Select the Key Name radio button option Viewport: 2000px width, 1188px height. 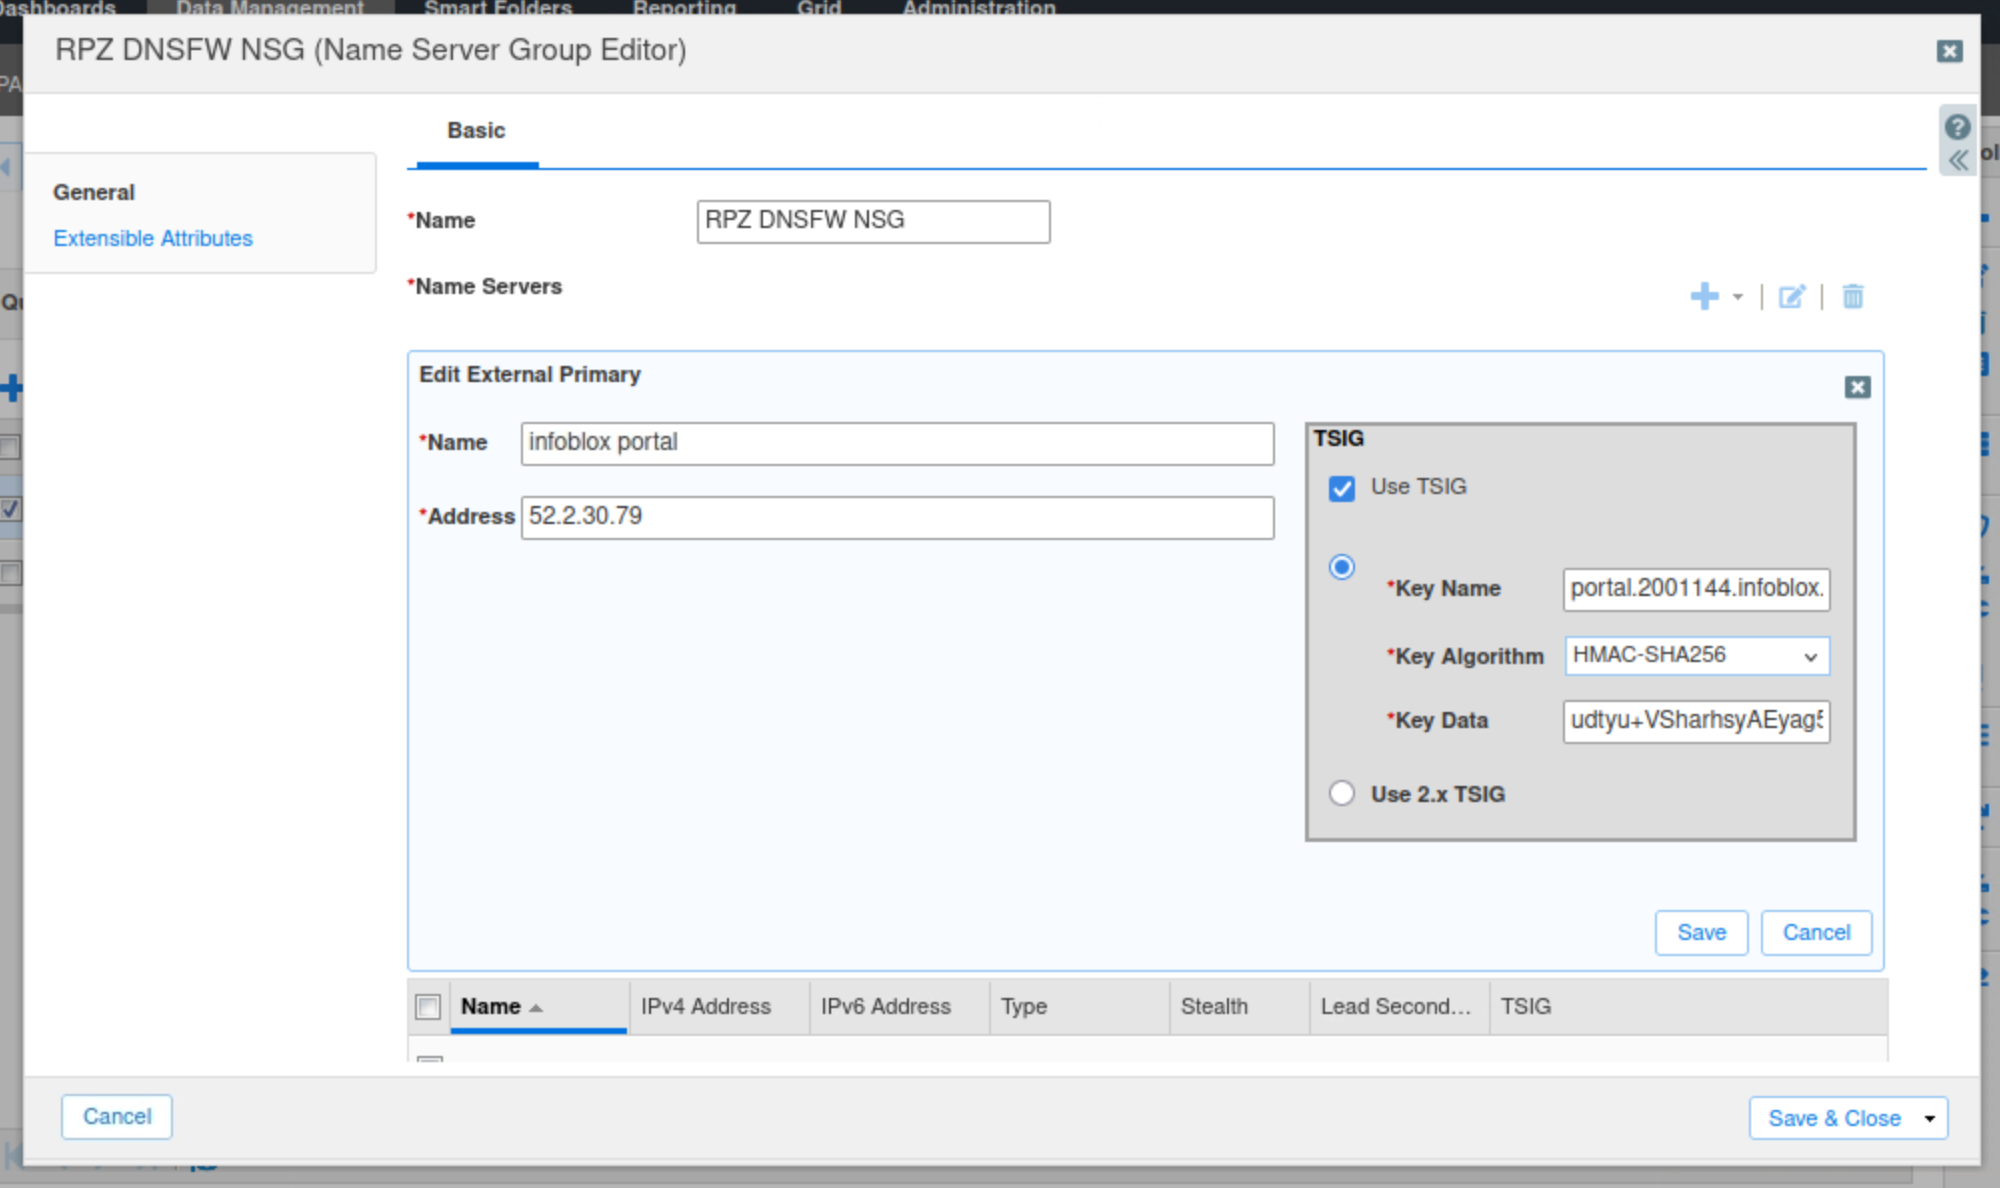(x=1342, y=567)
